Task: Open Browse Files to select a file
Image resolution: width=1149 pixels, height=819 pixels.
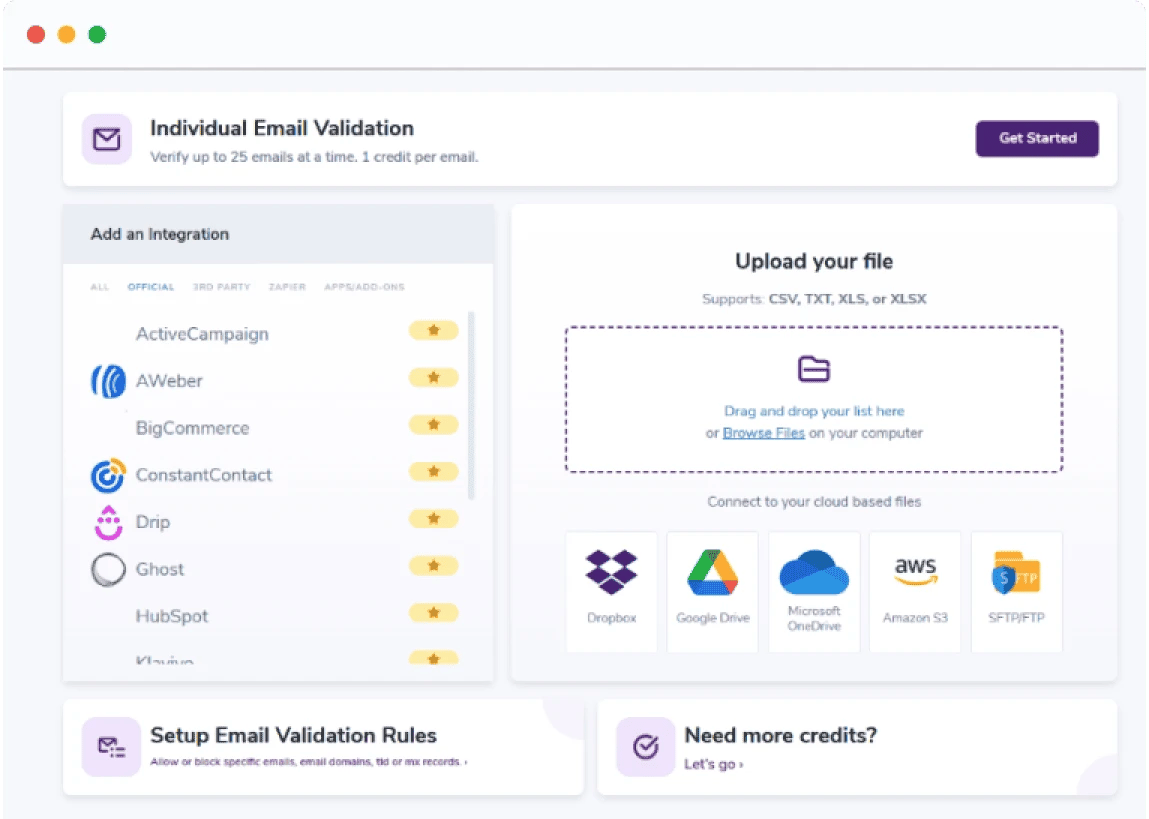Action: [763, 434]
